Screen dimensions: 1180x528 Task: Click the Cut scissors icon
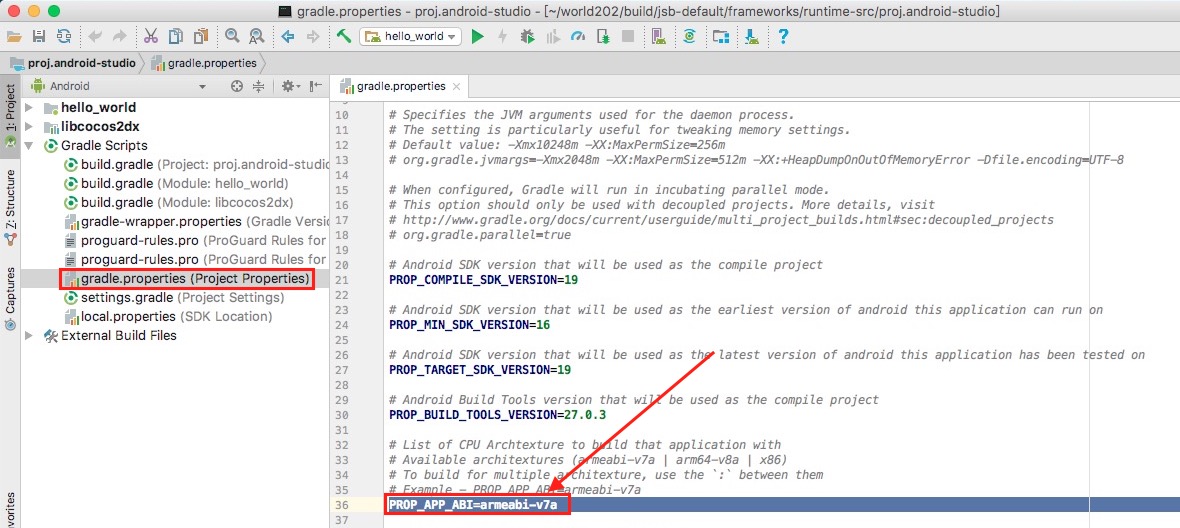(151, 36)
